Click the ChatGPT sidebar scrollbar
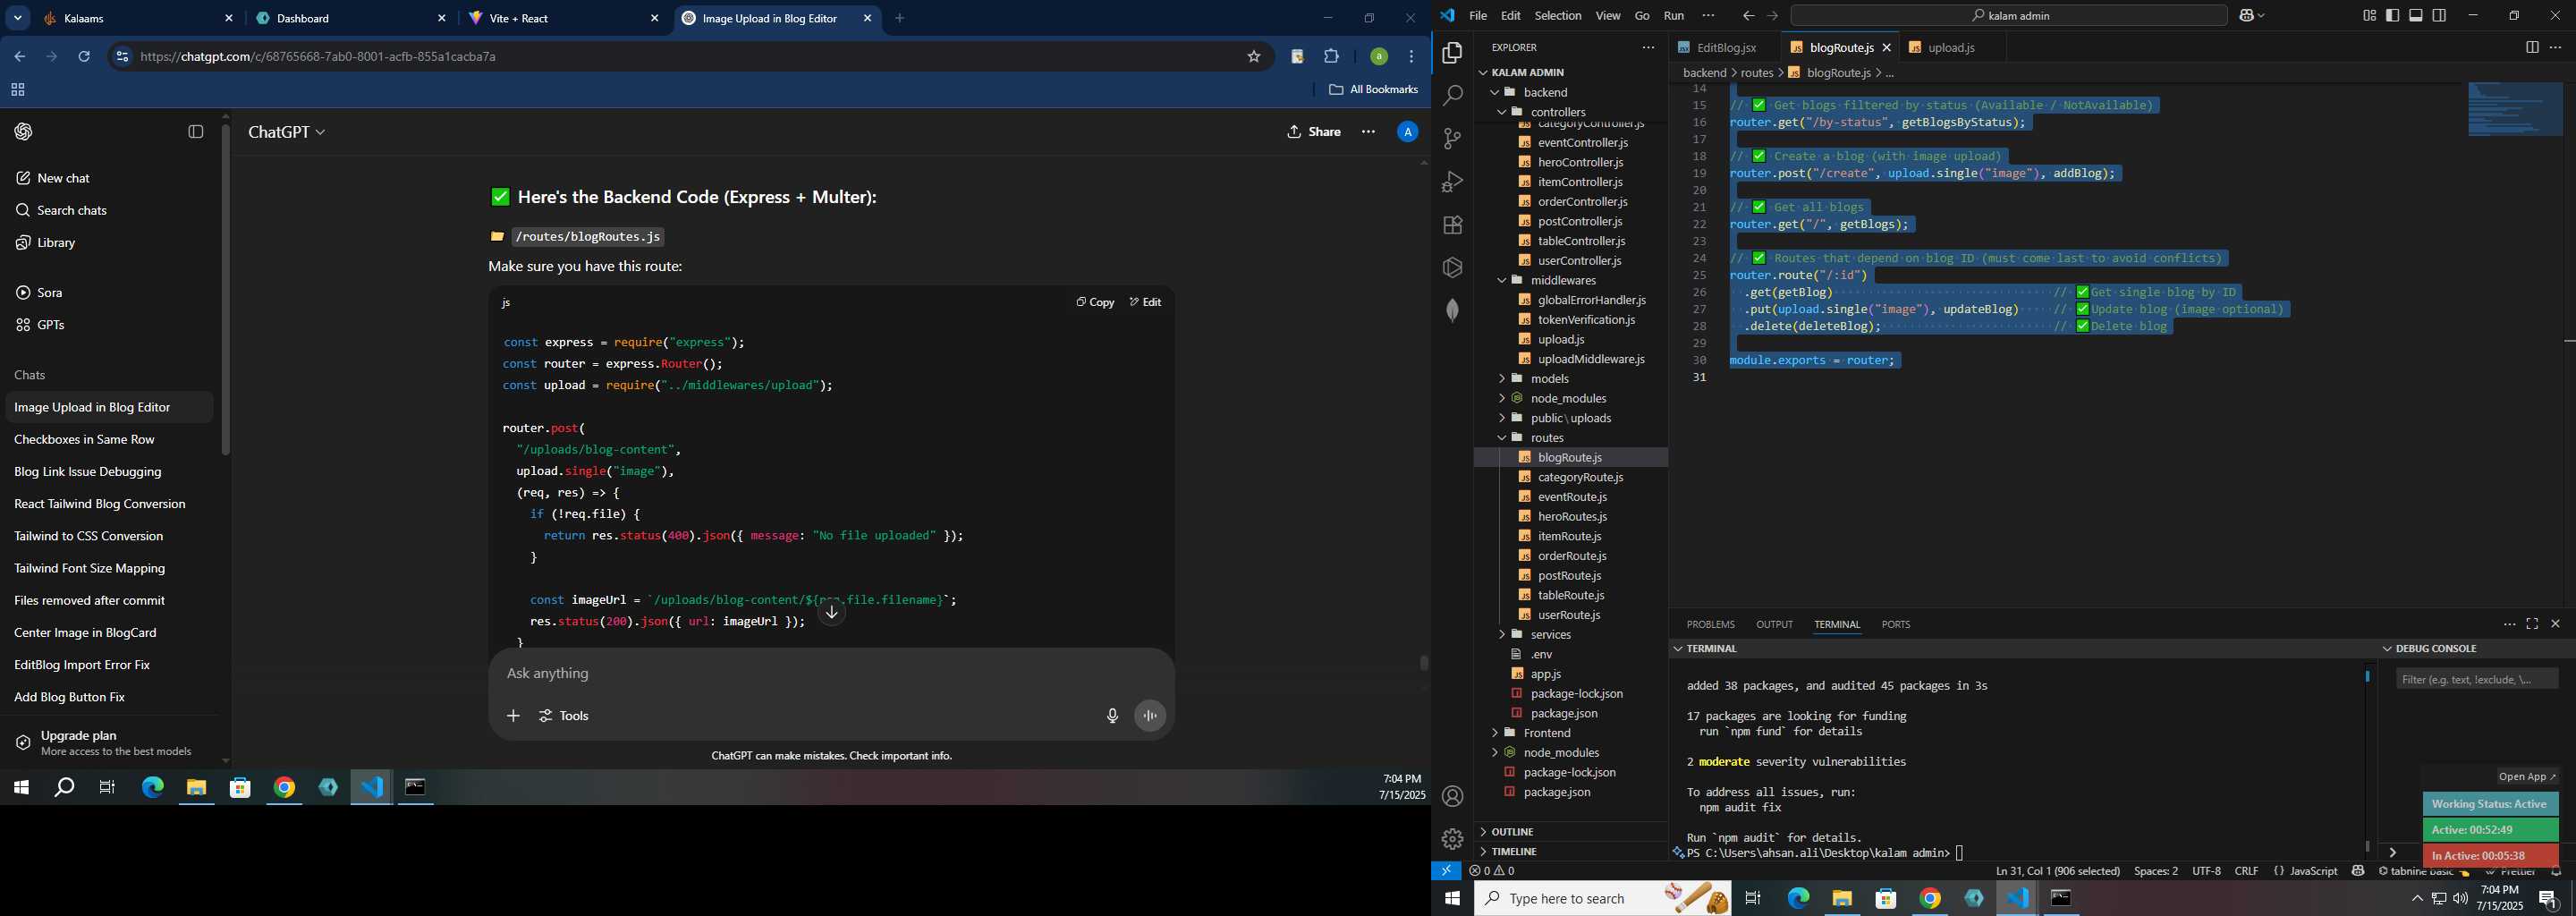The image size is (2576, 916). click(x=225, y=289)
